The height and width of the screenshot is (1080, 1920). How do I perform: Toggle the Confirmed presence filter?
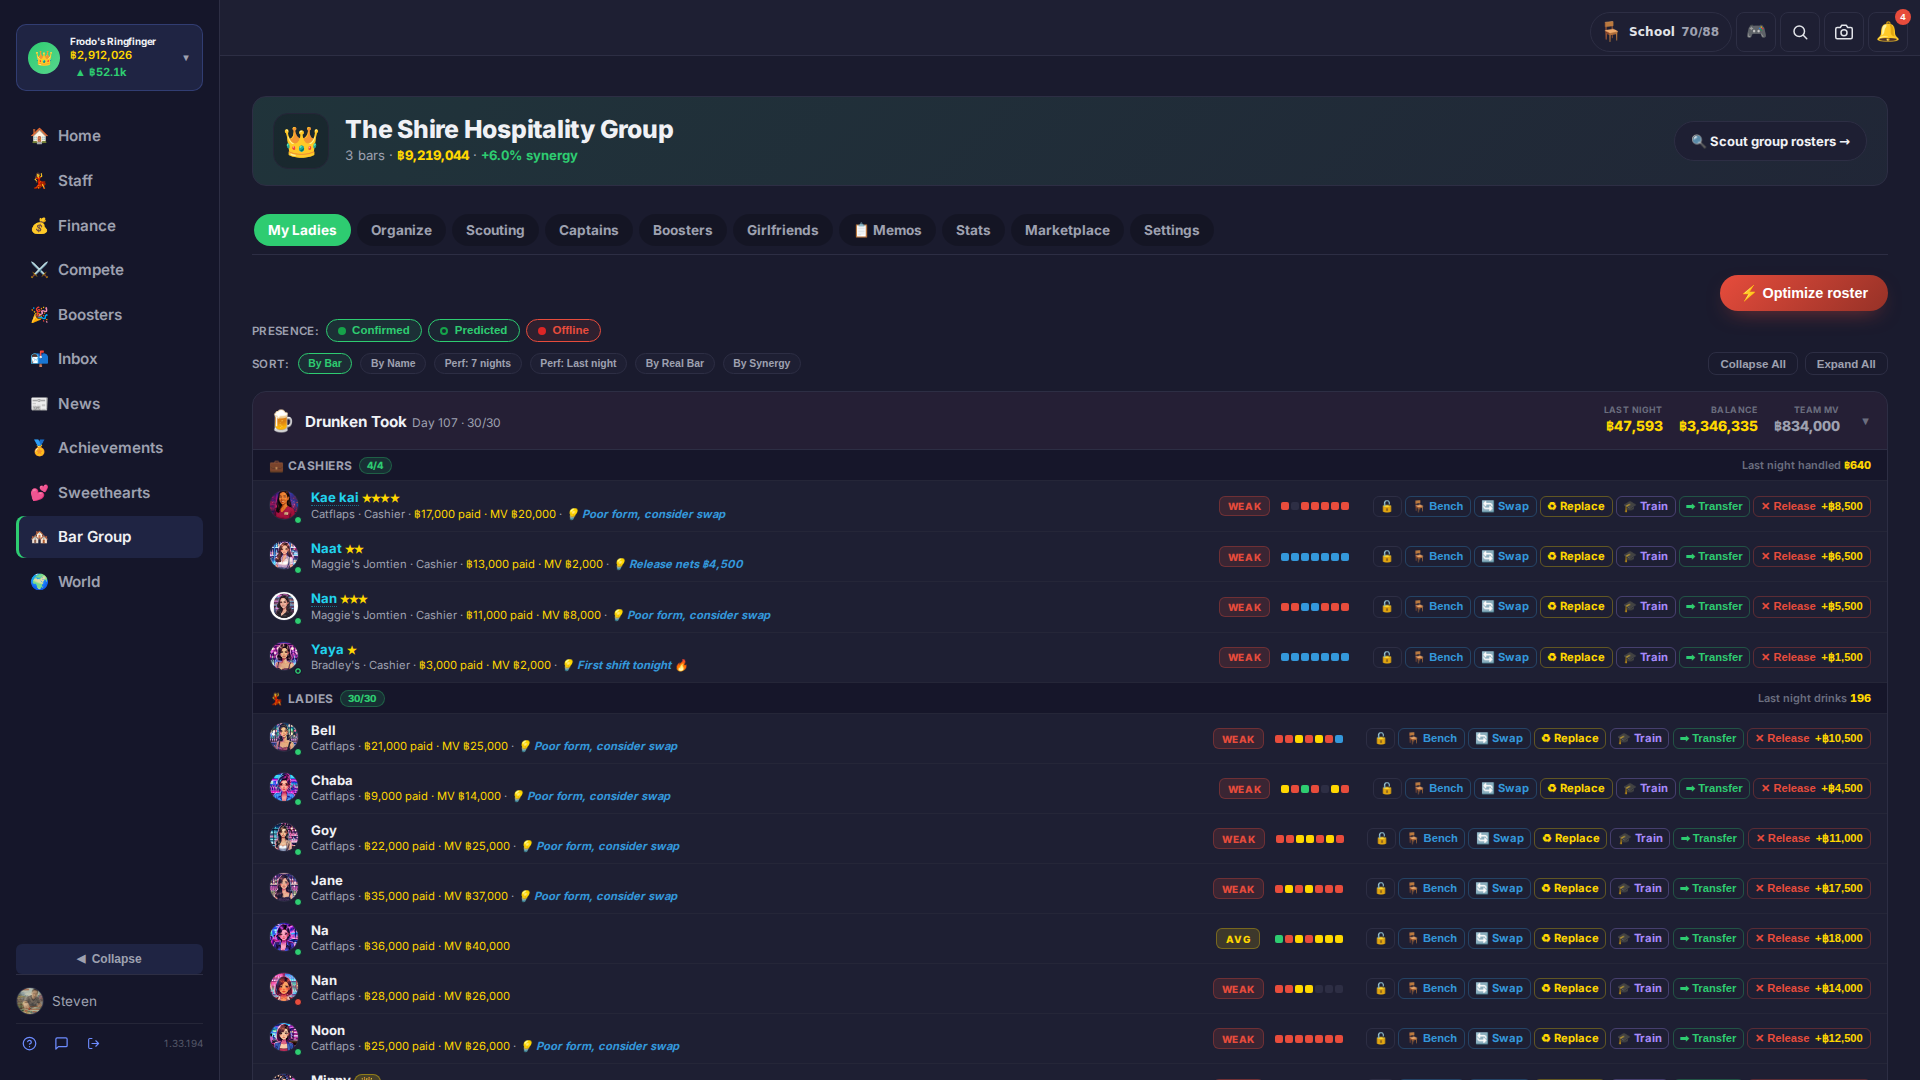[373, 330]
